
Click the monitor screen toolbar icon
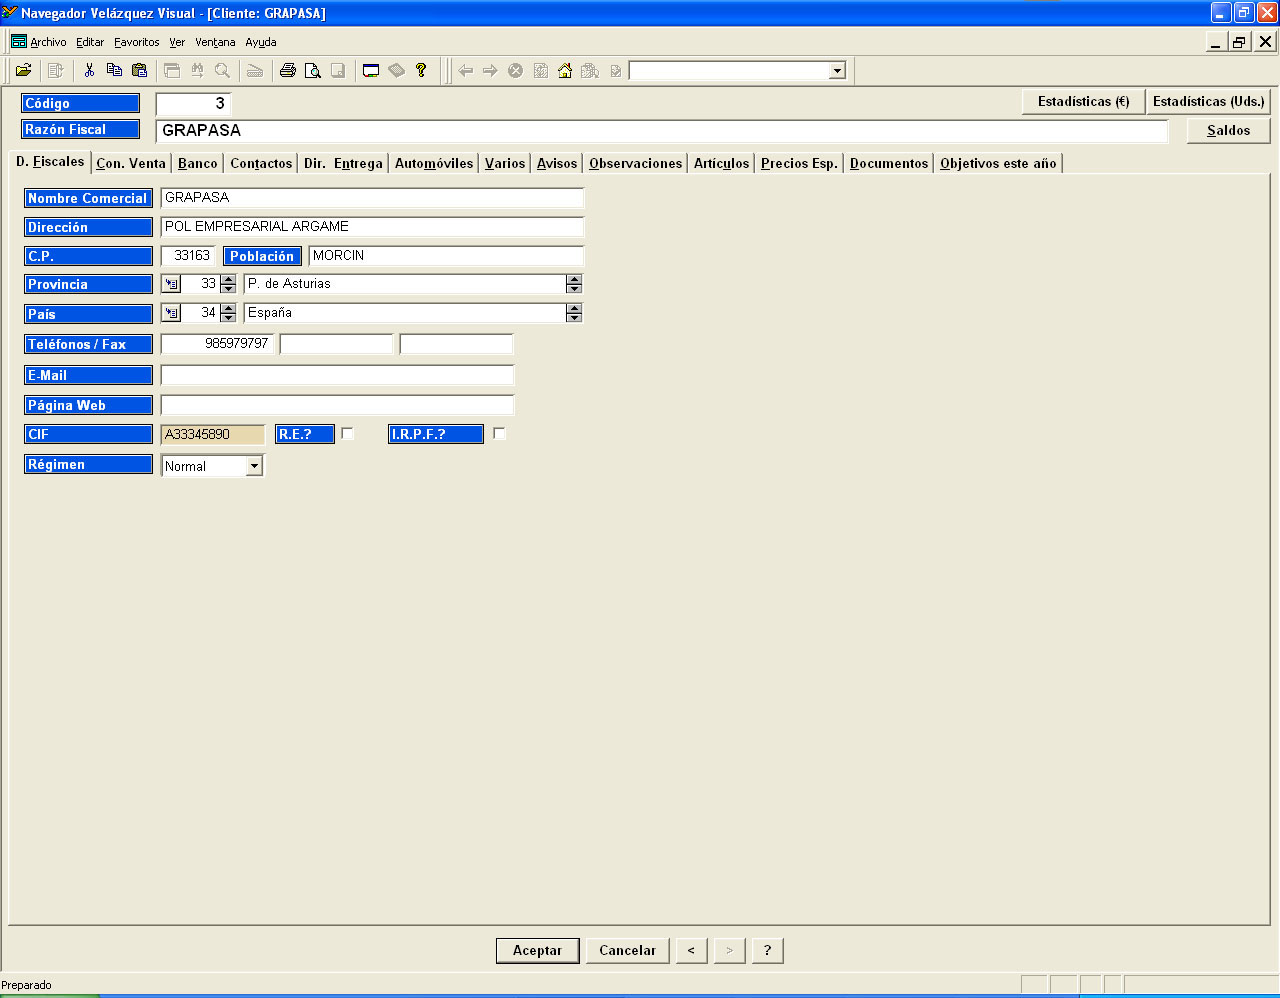[x=371, y=70]
